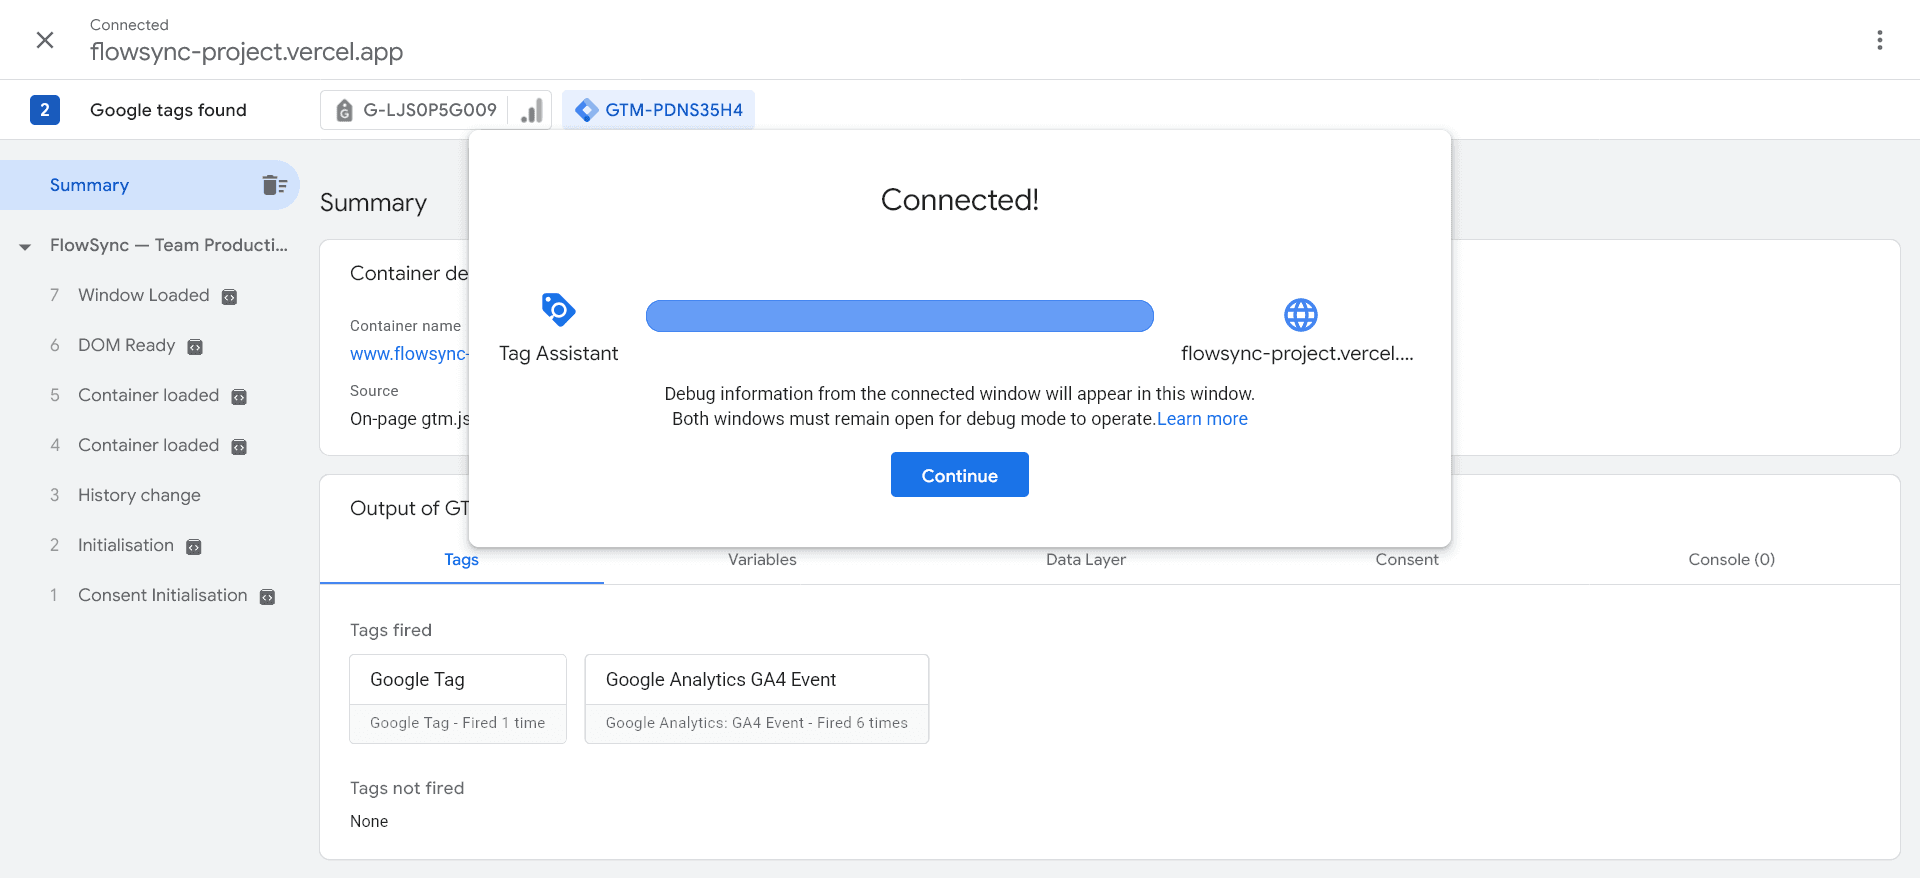Open event 1 Consent Initialisation
The width and height of the screenshot is (1920, 878).
point(162,595)
